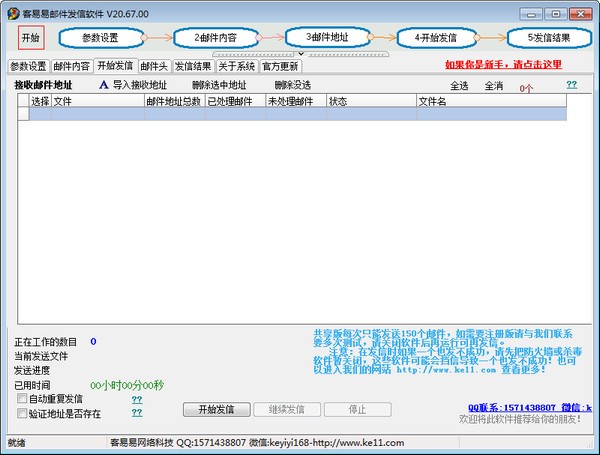Enable the 验证地址是否存在 checkbox

tap(22, 412)
